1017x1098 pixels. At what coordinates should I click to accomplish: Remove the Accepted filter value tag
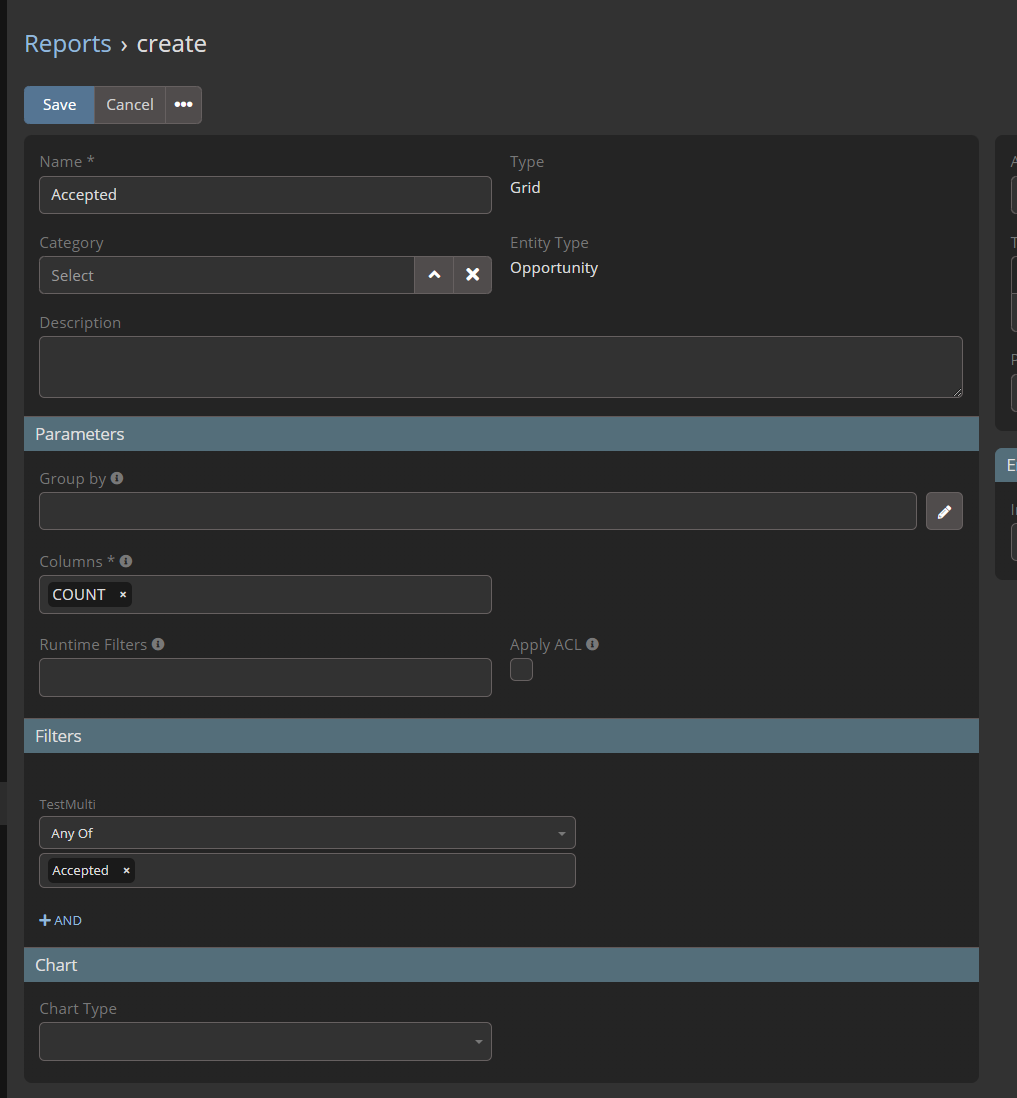[x=126, y=871]
